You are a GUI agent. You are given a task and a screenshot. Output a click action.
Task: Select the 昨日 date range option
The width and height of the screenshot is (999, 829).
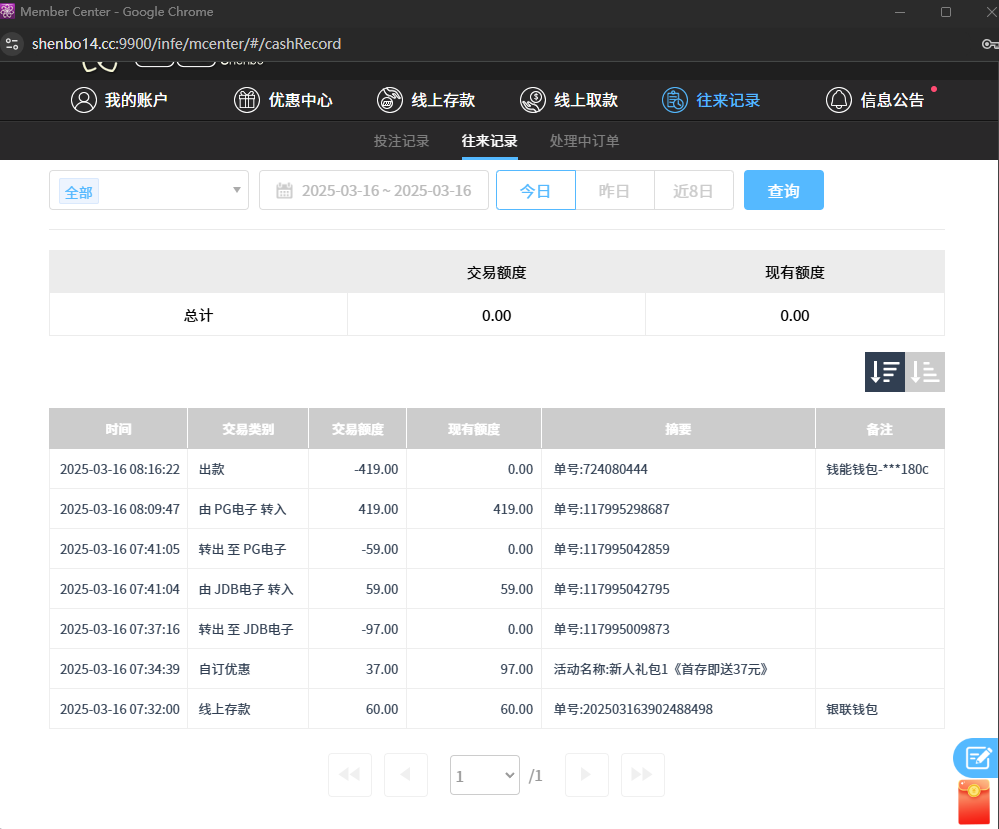614,190
